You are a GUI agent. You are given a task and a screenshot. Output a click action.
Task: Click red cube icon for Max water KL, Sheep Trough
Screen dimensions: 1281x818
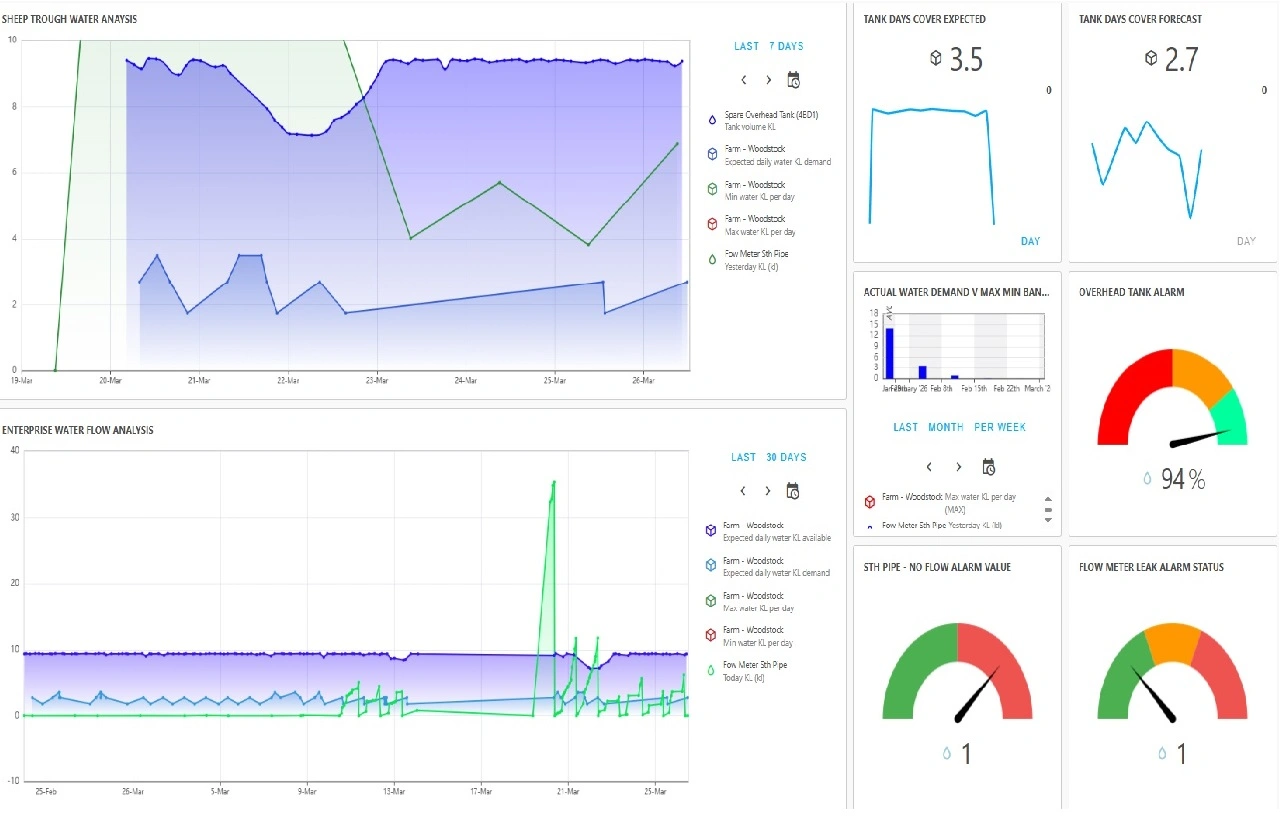point(711,223)
